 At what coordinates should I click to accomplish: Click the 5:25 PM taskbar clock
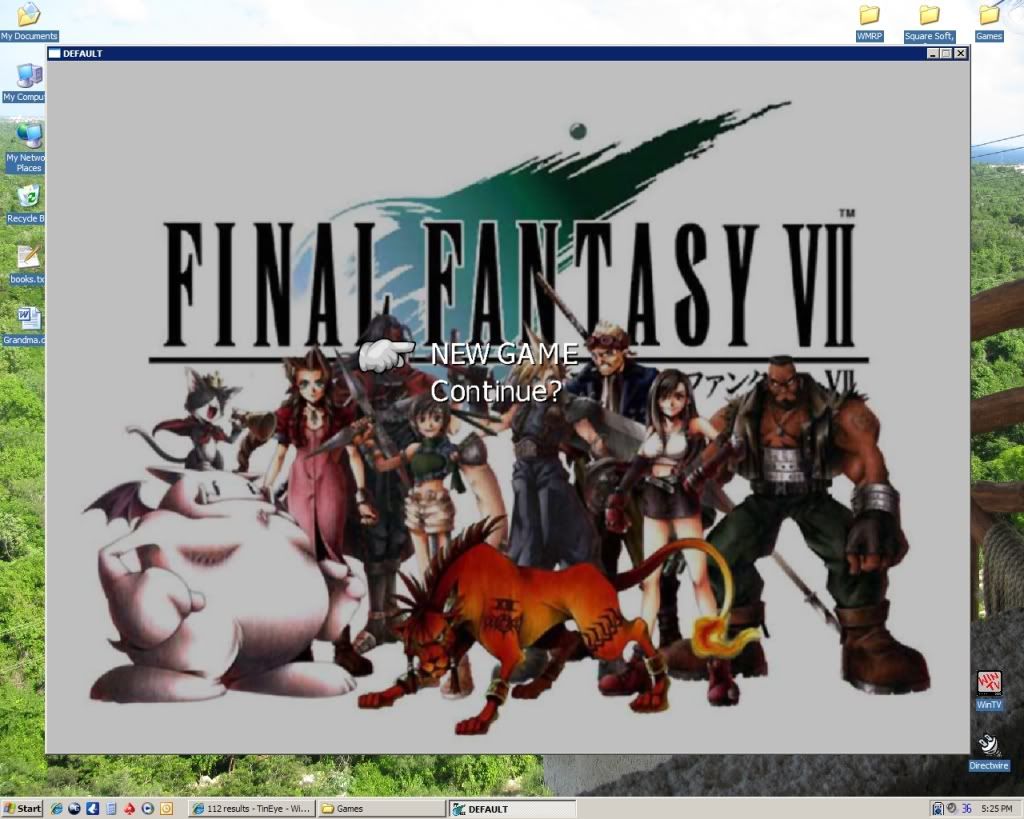(997, 809)
